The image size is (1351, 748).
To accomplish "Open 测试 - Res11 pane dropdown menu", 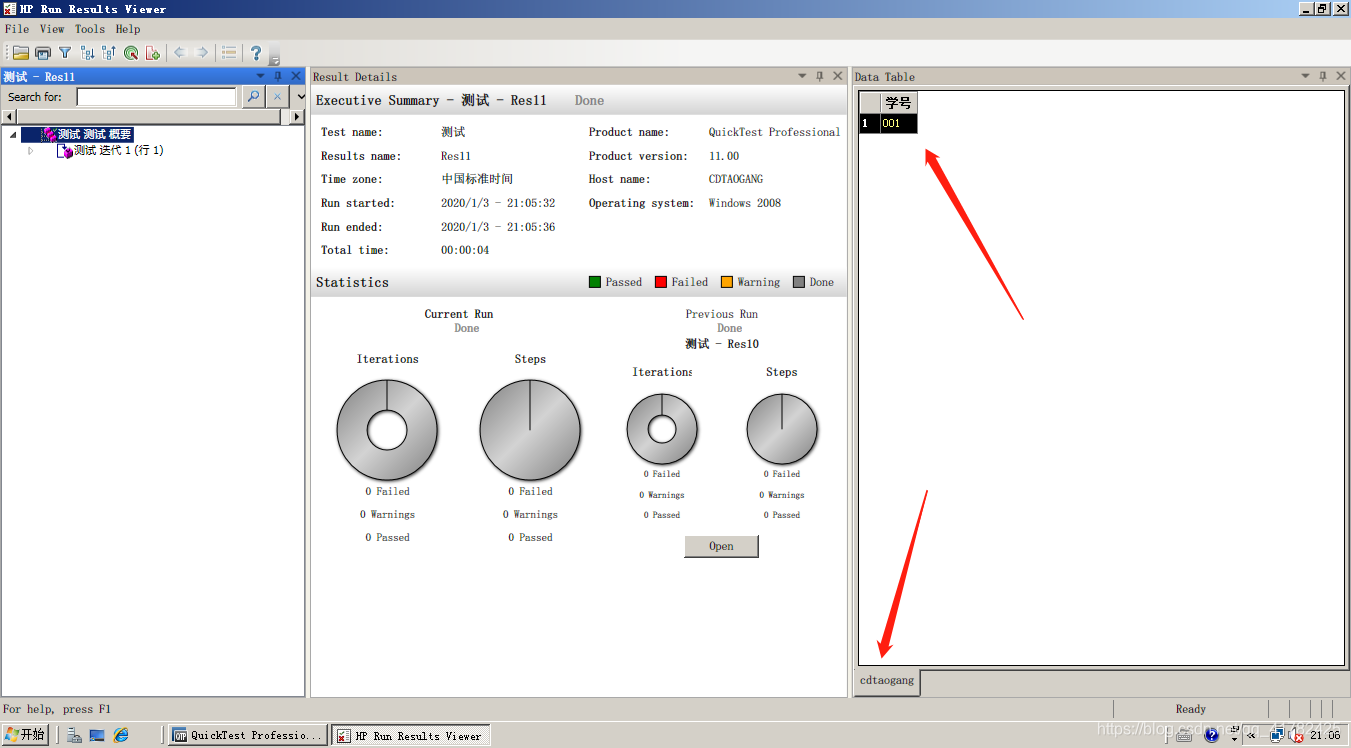I will point(261,76).
